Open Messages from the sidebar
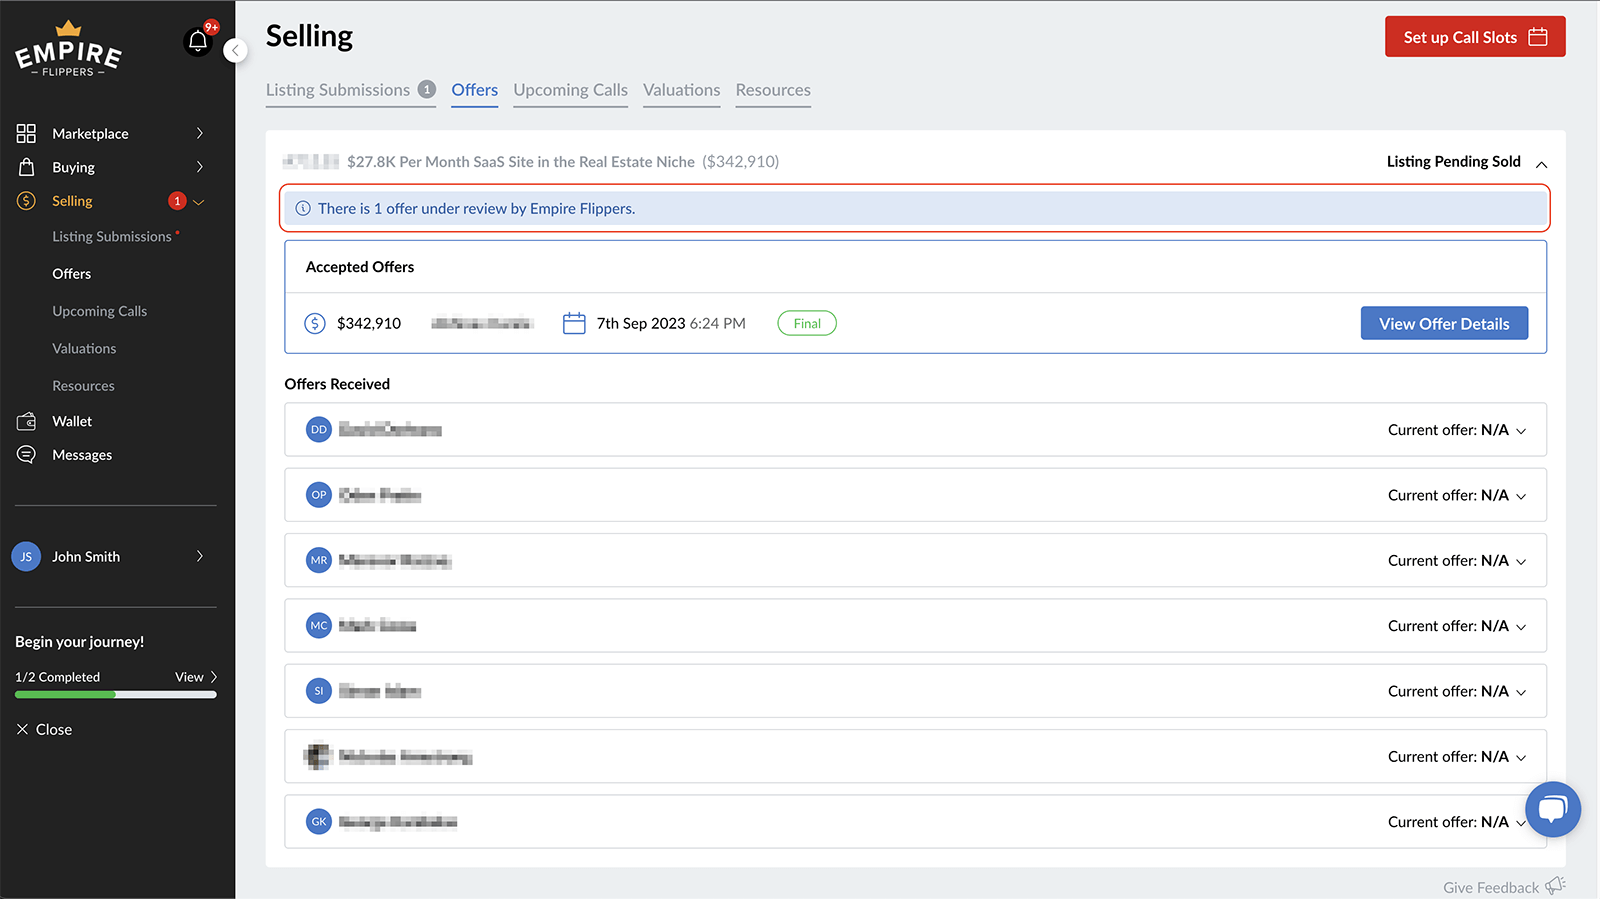This screenshot has height=899, width=1600. coord(81,455)
